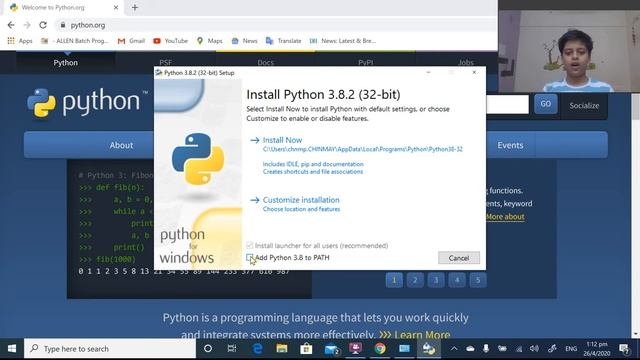This screenshot has height=360, width=640.
Task: Open the volume speaker tray icon
Action: [x=534, y=349]
